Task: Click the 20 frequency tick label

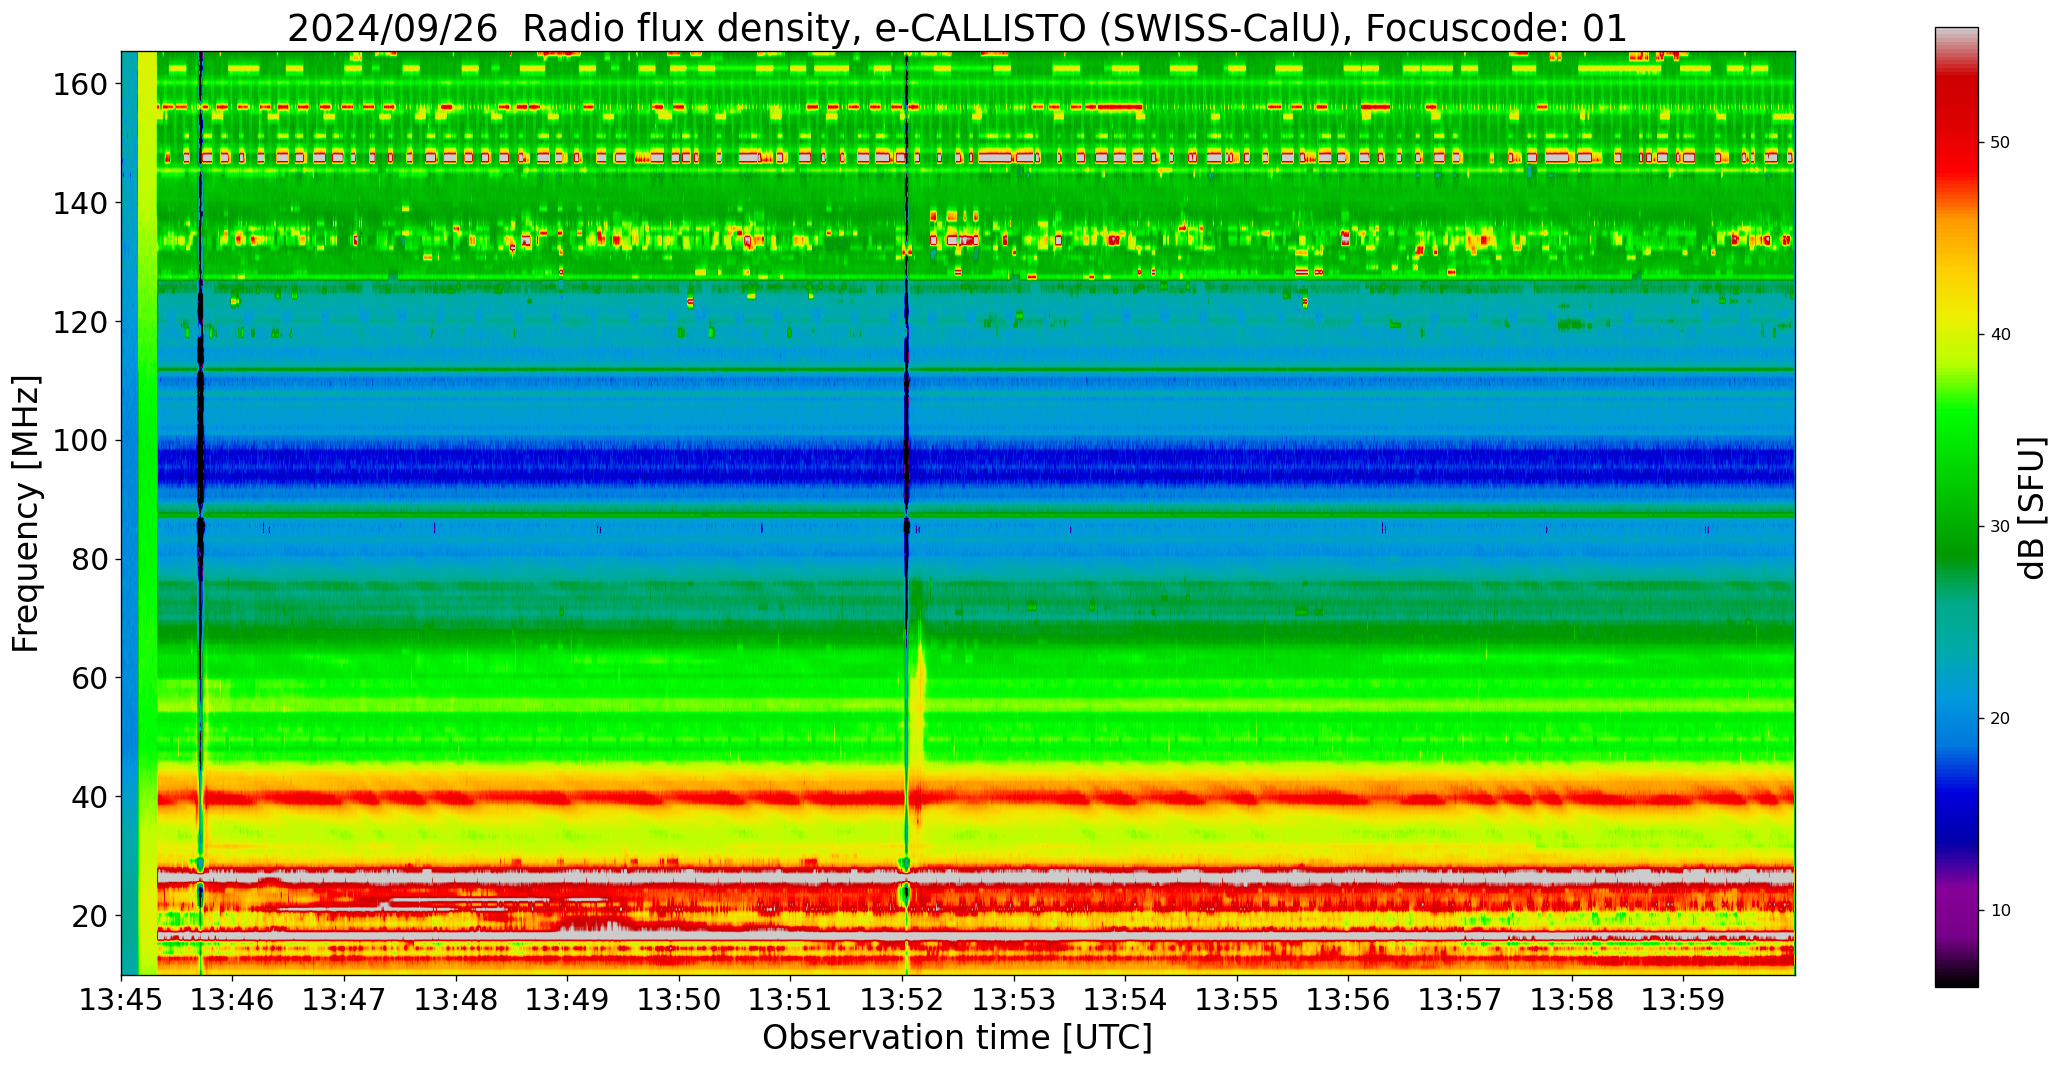Action: (90, 916)
